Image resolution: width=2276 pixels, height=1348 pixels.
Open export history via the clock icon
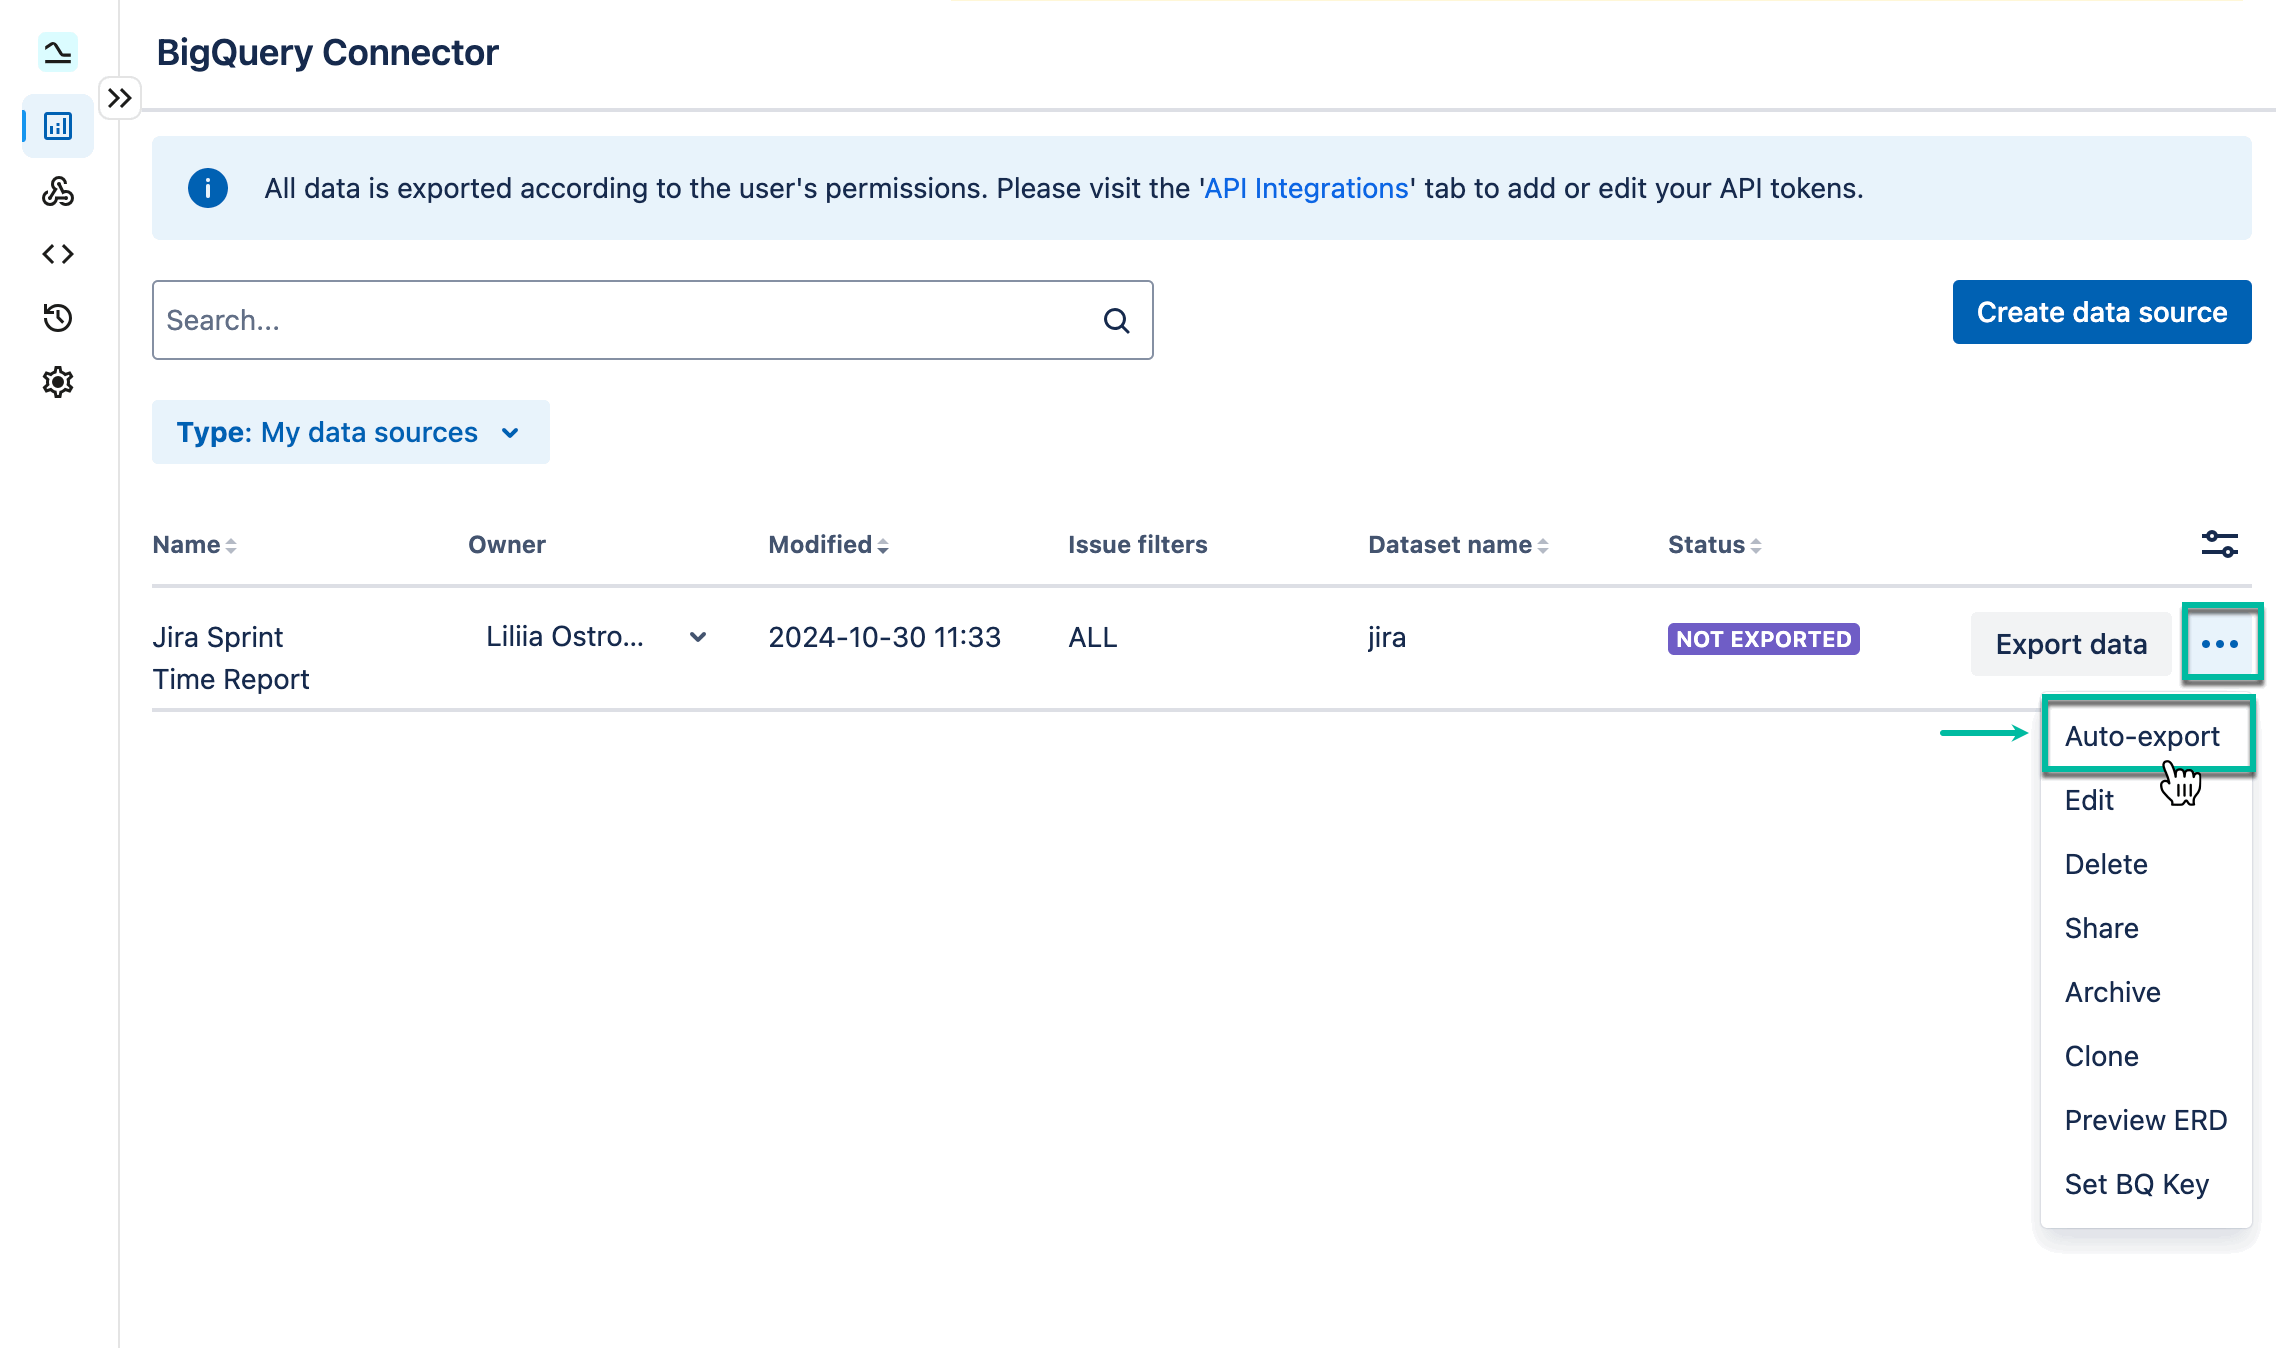pyautogui.click(x=57, y=318)
